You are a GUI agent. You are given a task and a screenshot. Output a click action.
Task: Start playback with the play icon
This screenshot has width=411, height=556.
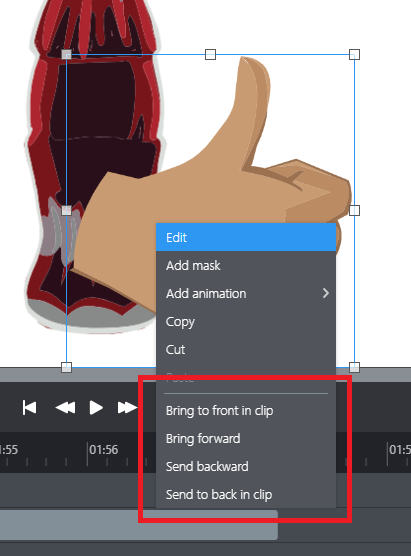click(96, 407)
